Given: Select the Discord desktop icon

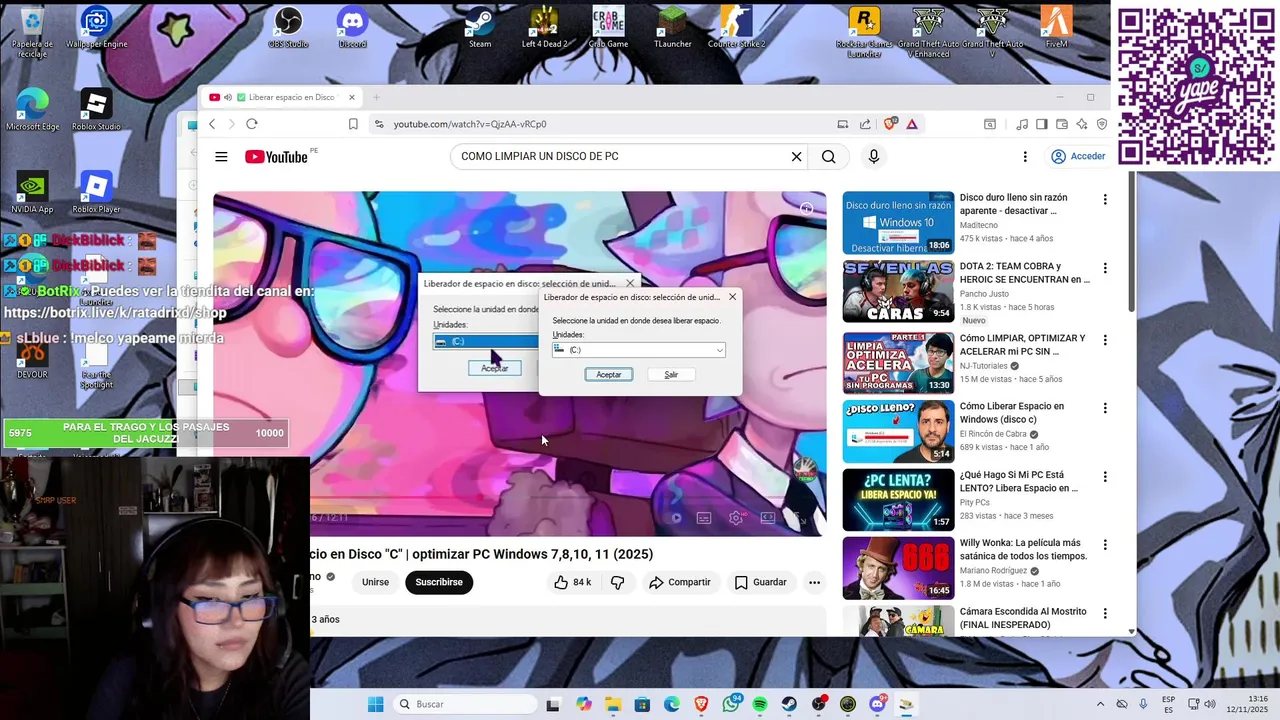Looking at the screenshot, I should [x=352, y=27].
